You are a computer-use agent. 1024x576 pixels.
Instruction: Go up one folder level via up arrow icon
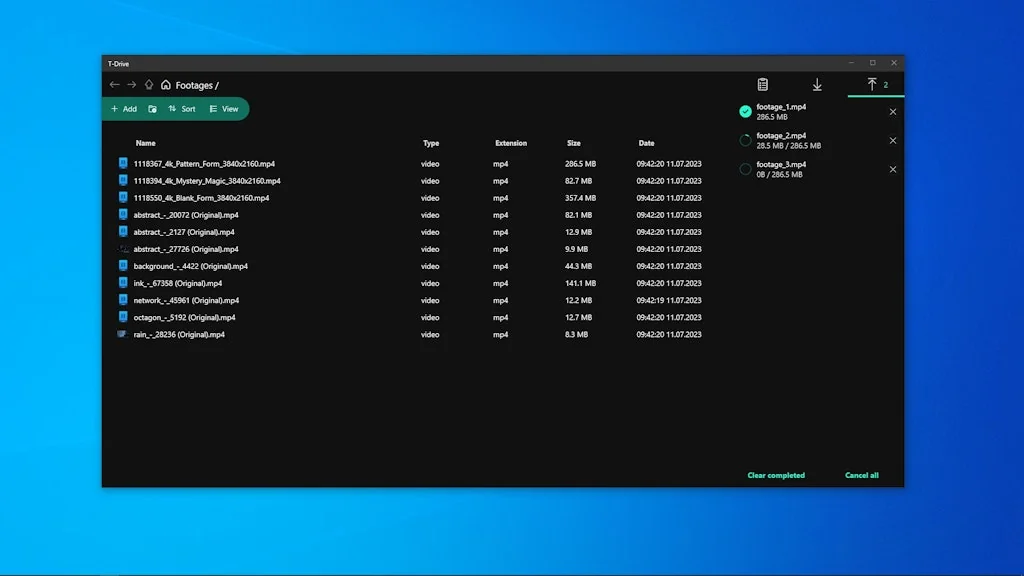(x=149, y=85)
